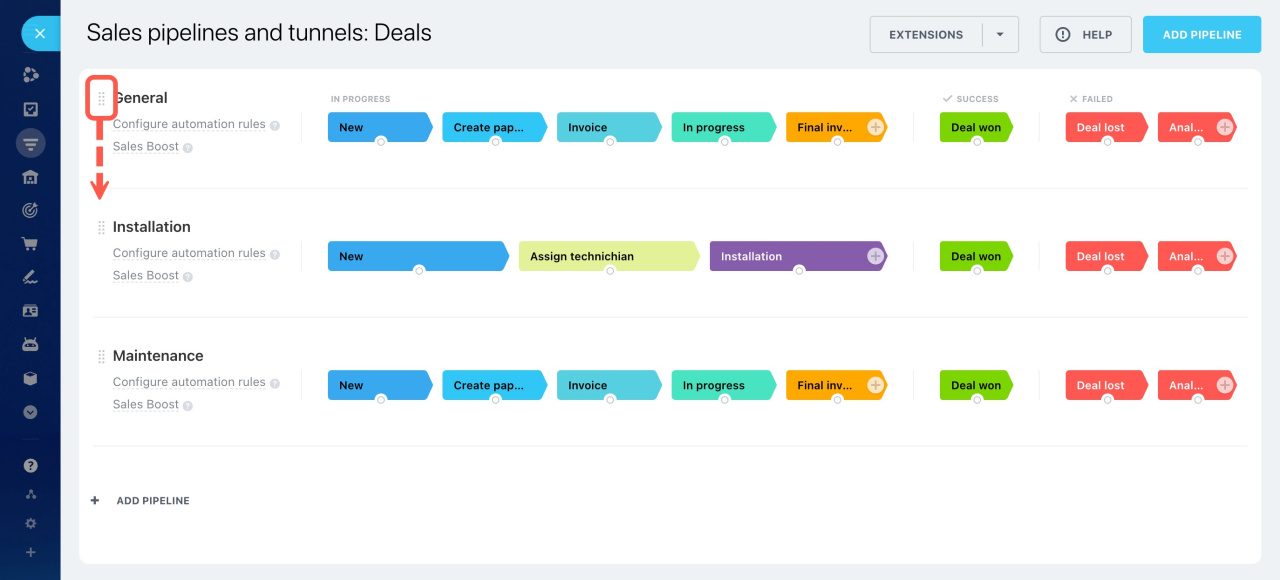Click the bottom Add Pipeline link
This screenshot has height=580, width=1280.
152,500
